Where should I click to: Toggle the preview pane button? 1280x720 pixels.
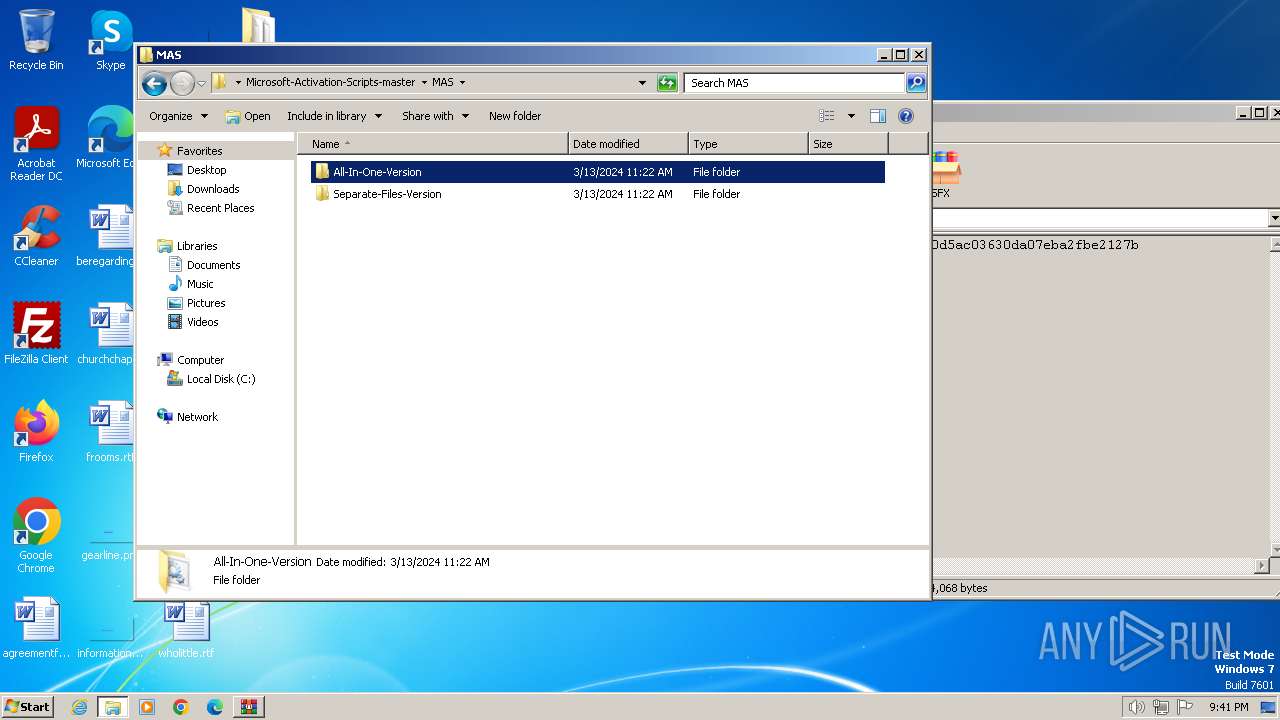click(x=878, y=116)
